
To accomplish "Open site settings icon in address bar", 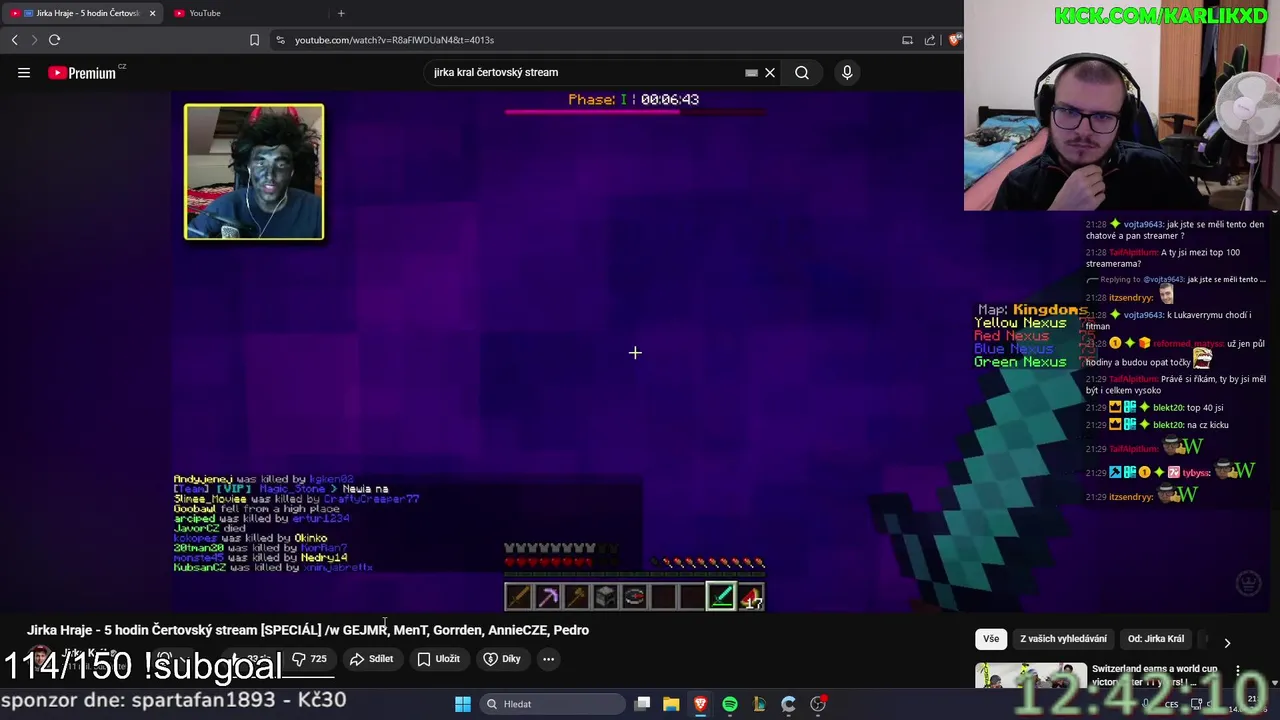I will point(280,40).
